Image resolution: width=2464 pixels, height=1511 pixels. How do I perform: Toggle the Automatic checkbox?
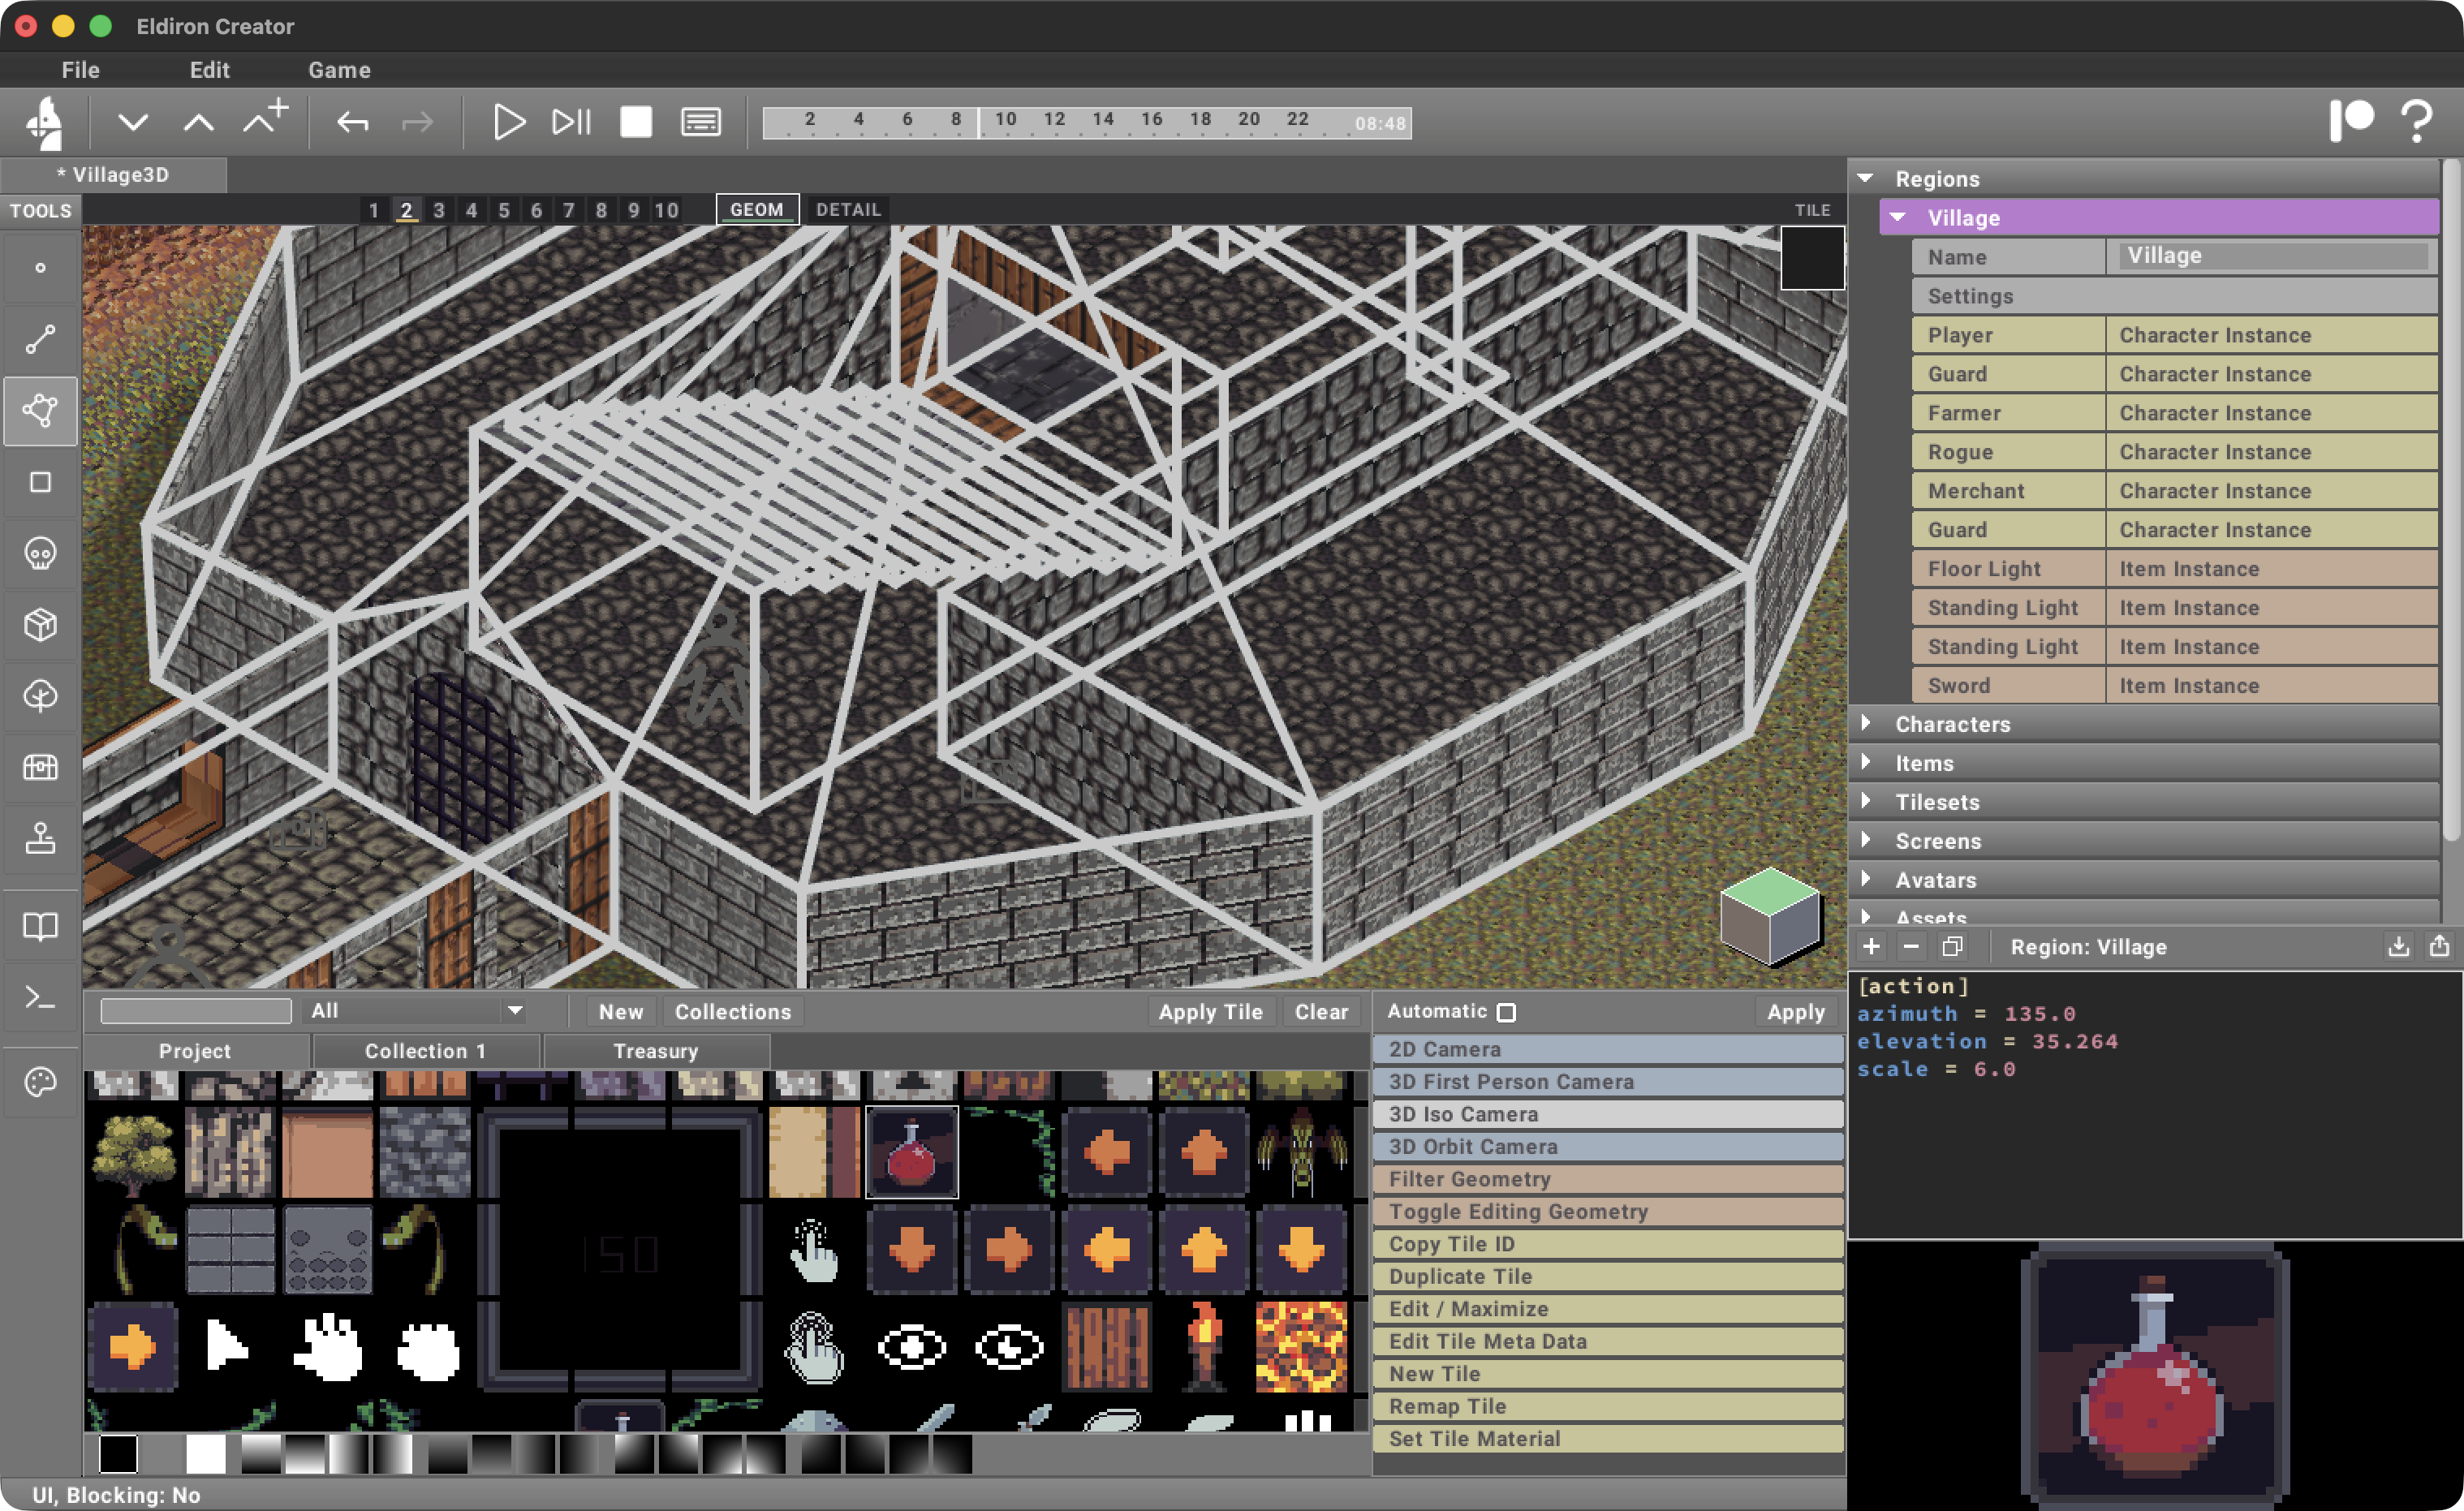pyautogui.click(x=1507, y=1011)
